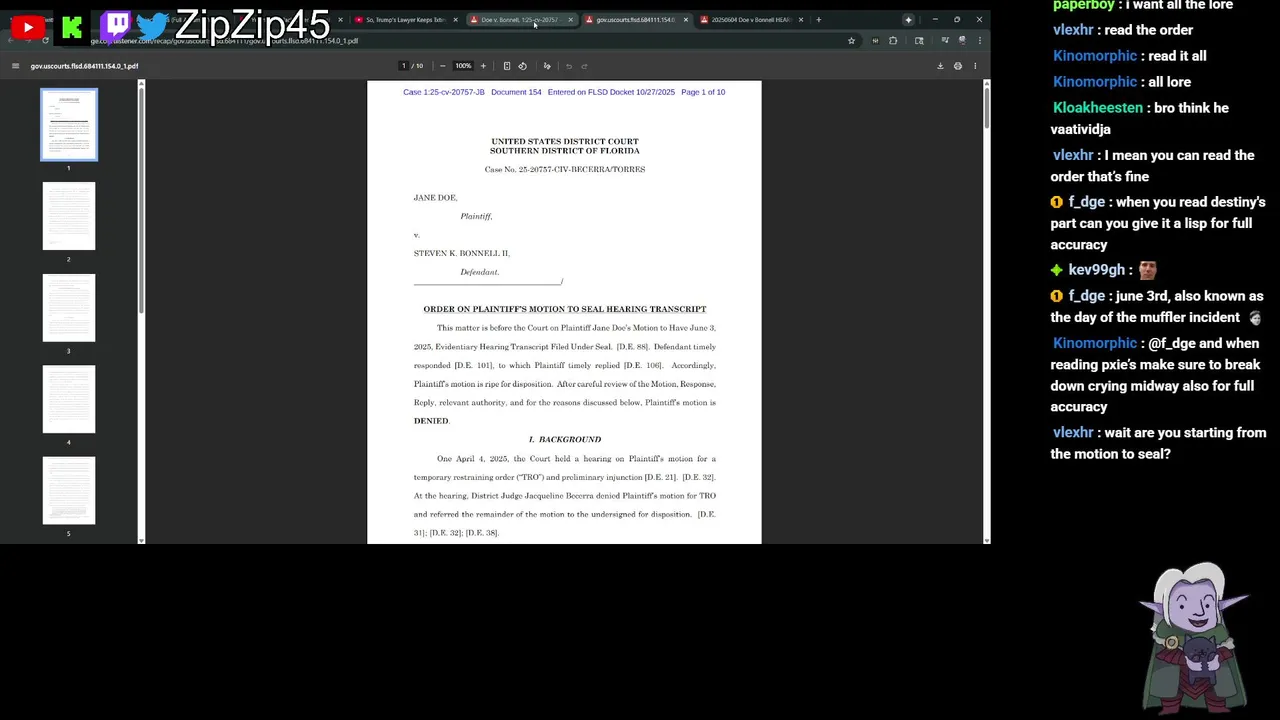This screenshot has width=1280, height=720.
Task: Select page 1 thumbnail
Action: coord(69,125)
